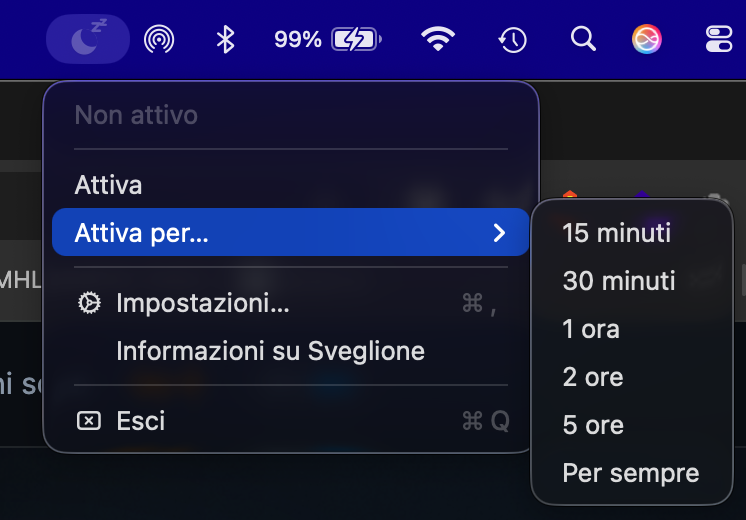Open the Bluetooth menu bar icon
This screenshot has height=520, width=746.
pyautogui.click(x=226, y=39)
